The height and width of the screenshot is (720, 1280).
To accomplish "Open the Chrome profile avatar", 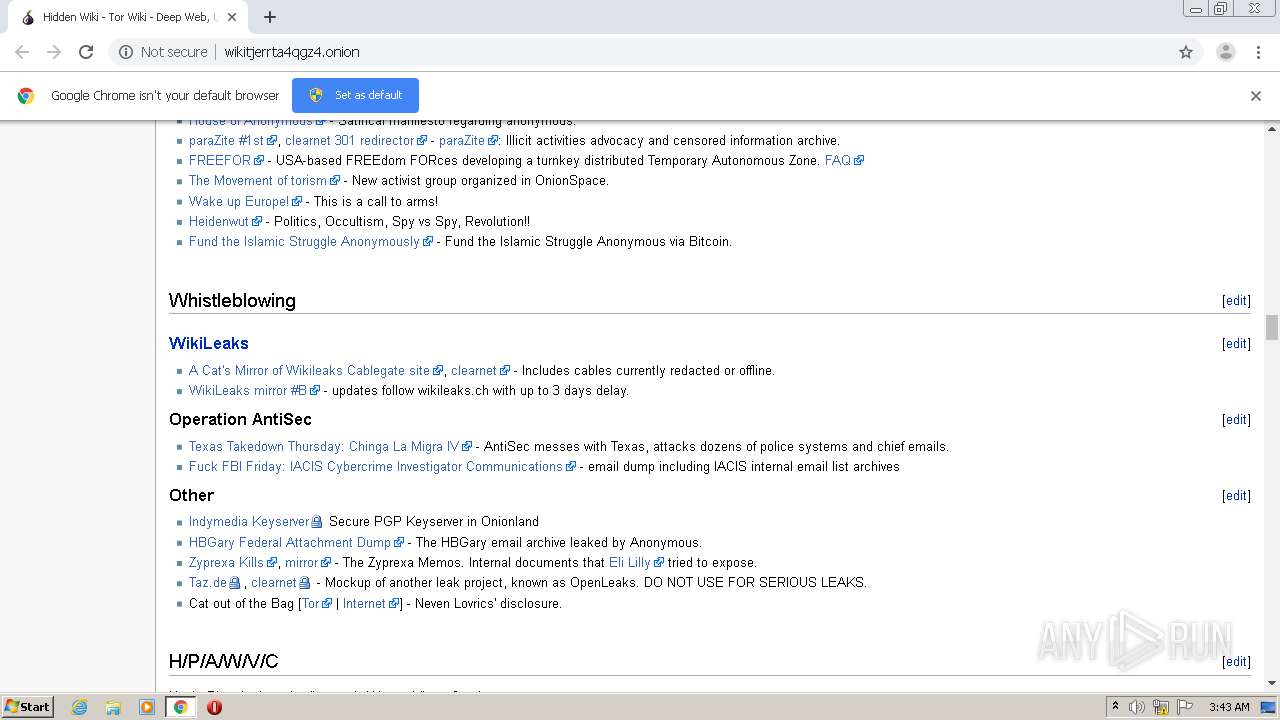I will tap(1225, 52).
